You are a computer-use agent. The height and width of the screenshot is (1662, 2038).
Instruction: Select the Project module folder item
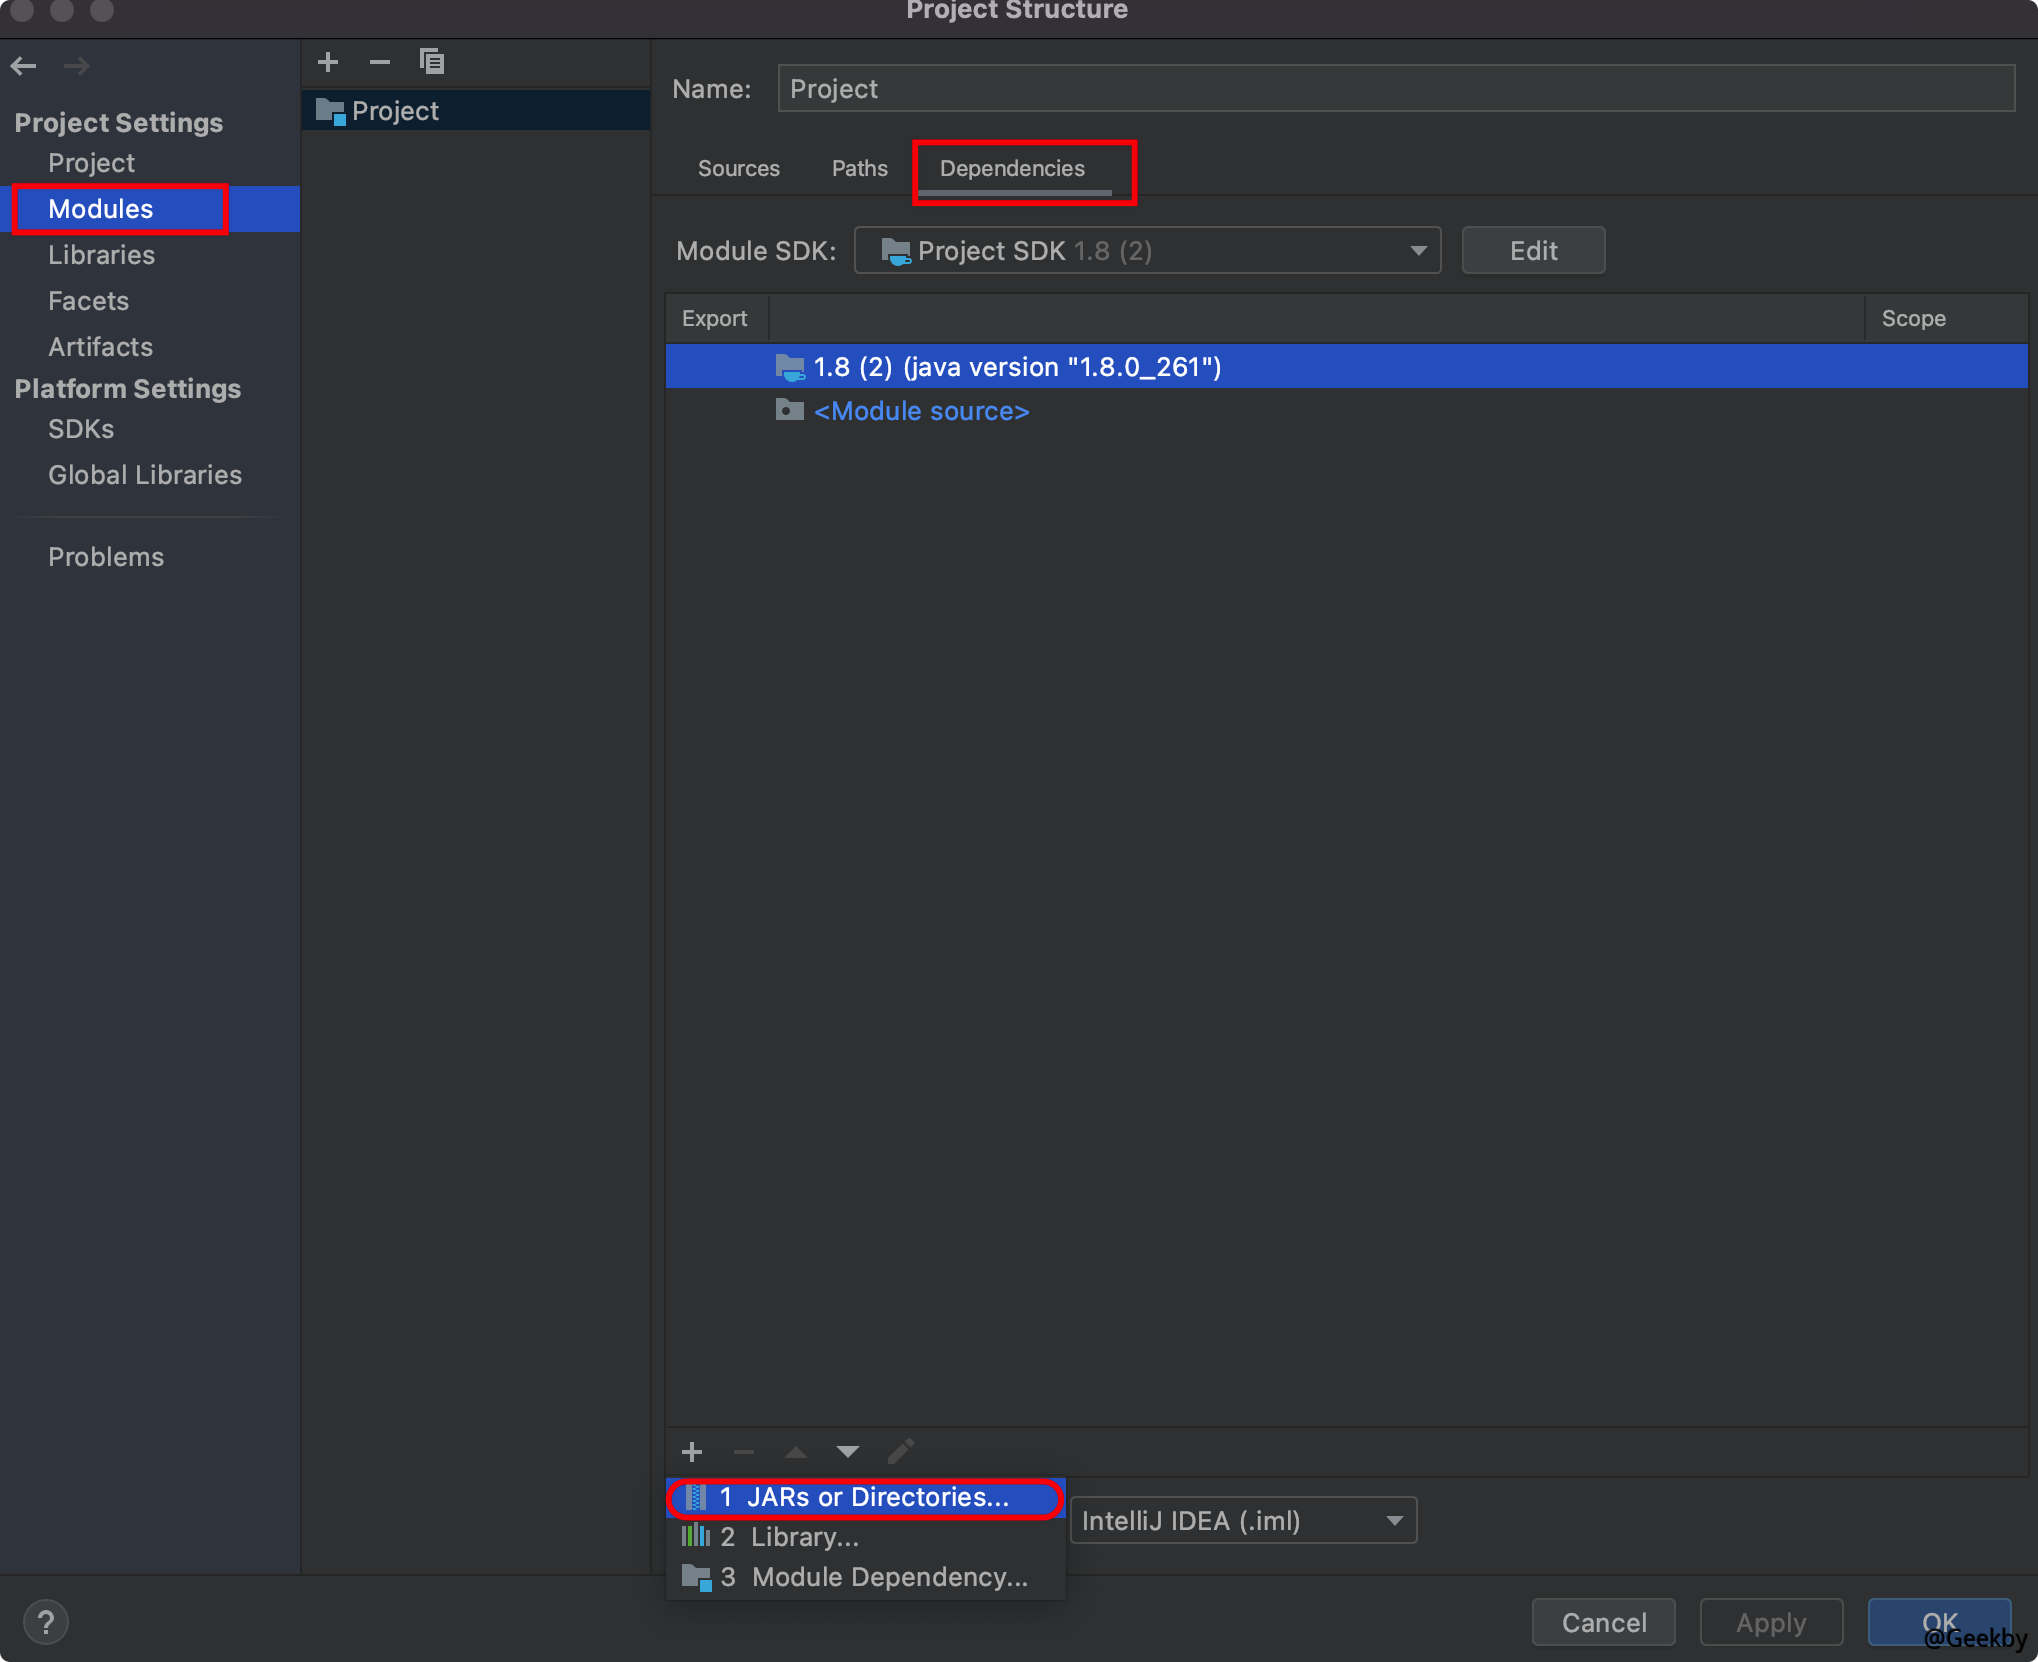click(396, 111)
